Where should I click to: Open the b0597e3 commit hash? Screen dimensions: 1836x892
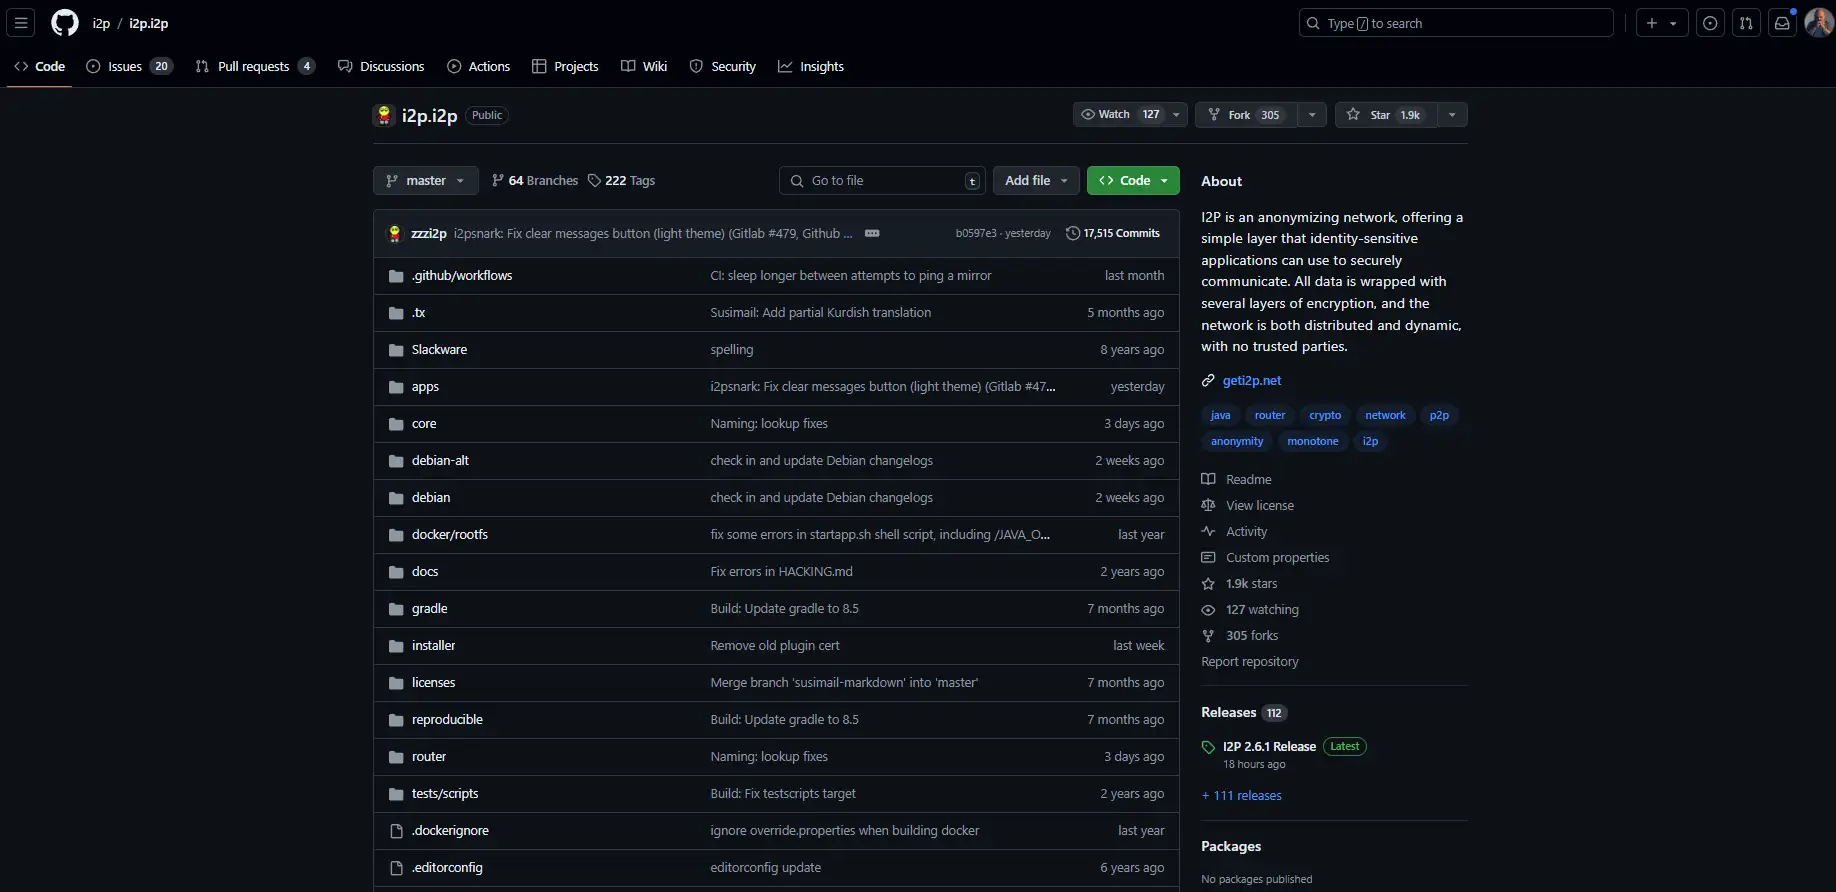pos(976,234)
